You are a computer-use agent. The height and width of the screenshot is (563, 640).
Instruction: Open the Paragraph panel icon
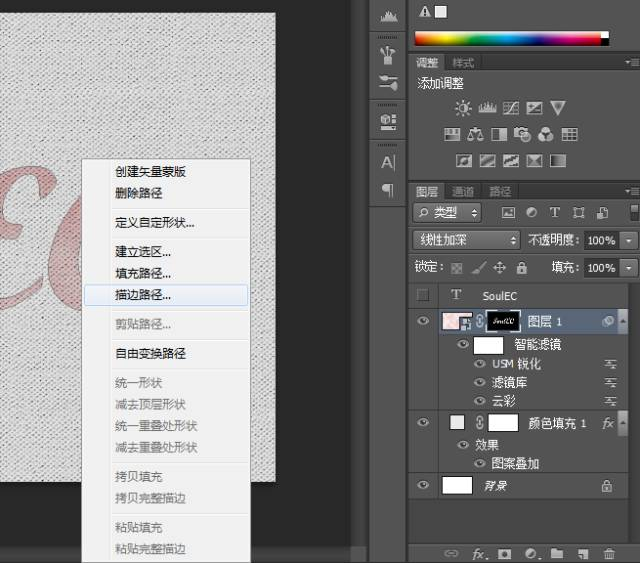388,190
